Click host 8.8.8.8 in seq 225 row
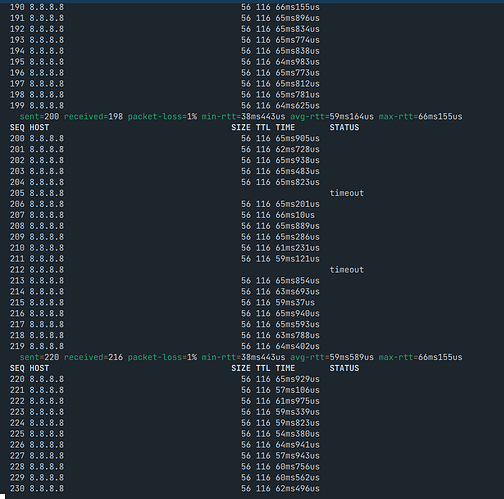This screenshot has width=504, height=499. click(47, 434)
